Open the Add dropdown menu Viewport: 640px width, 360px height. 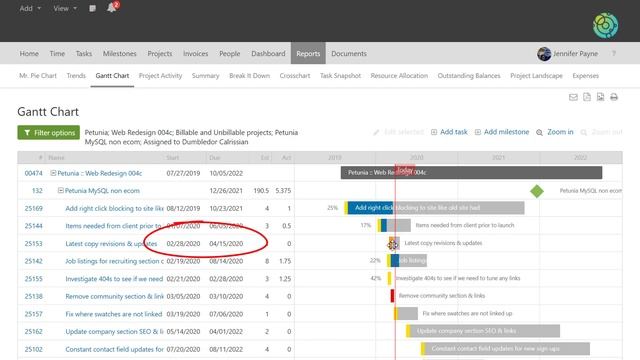pyautogui.click(x=30, y=8)
